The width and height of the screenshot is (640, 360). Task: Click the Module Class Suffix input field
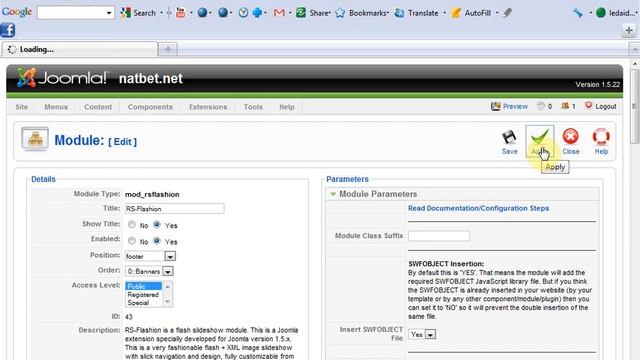pos(439,236)
